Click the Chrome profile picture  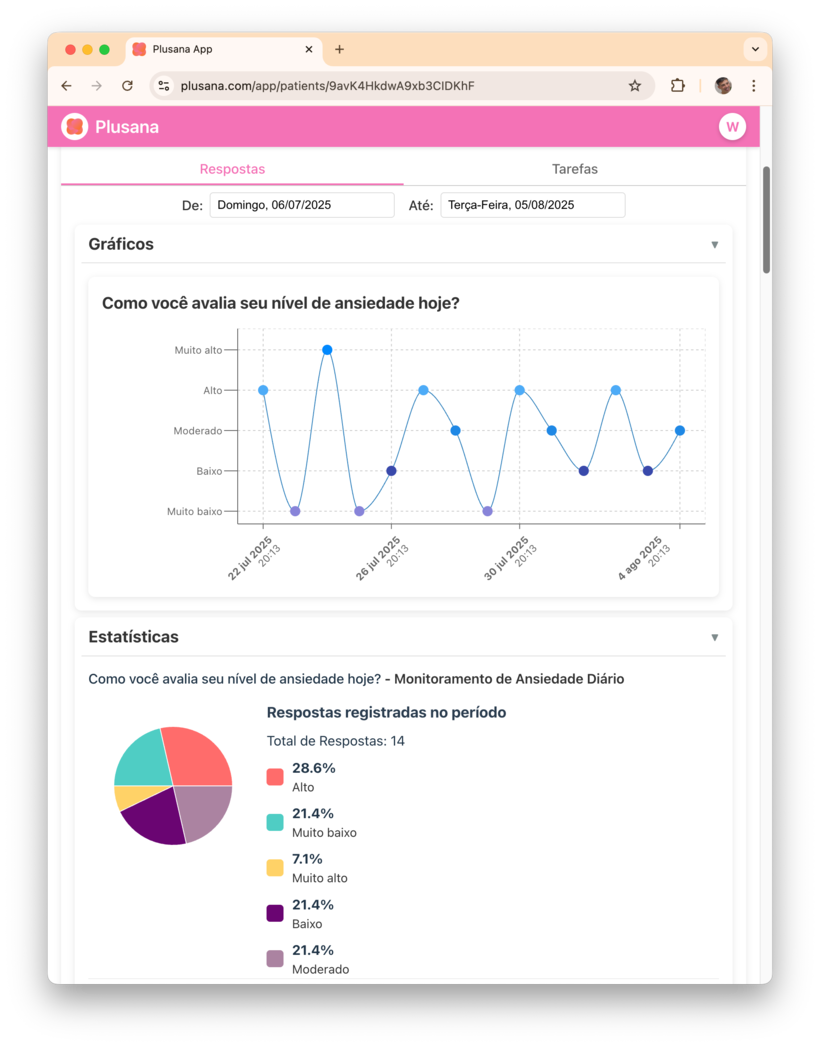point(723,86)
